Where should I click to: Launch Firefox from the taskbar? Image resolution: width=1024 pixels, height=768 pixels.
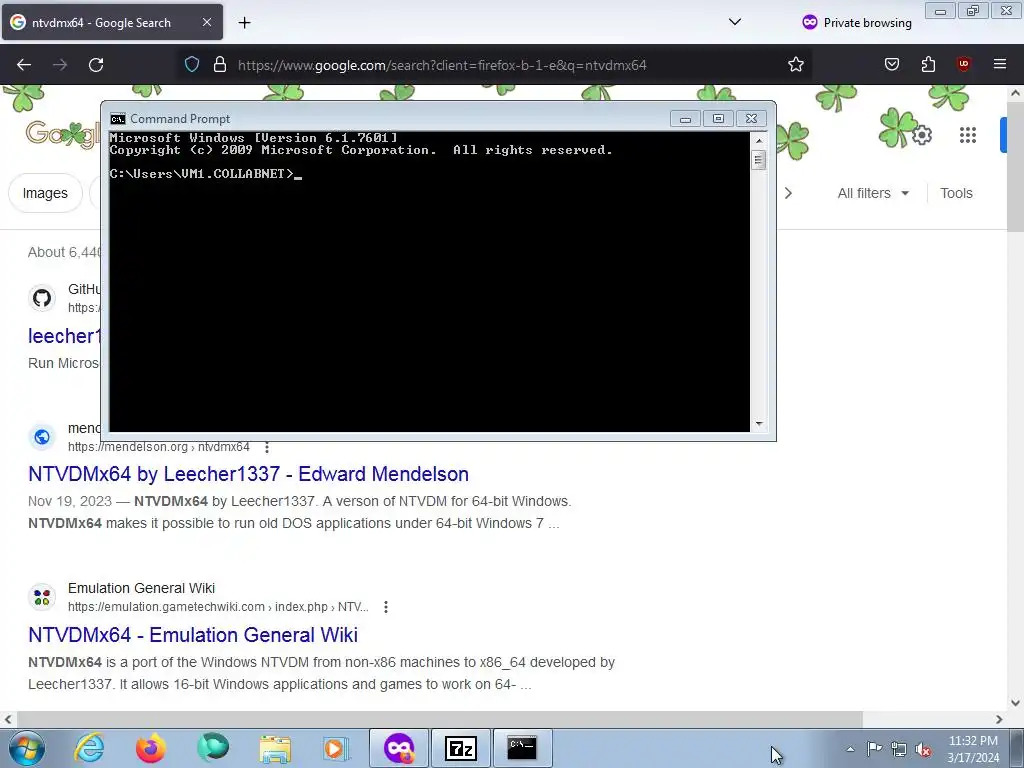point(150,748)
